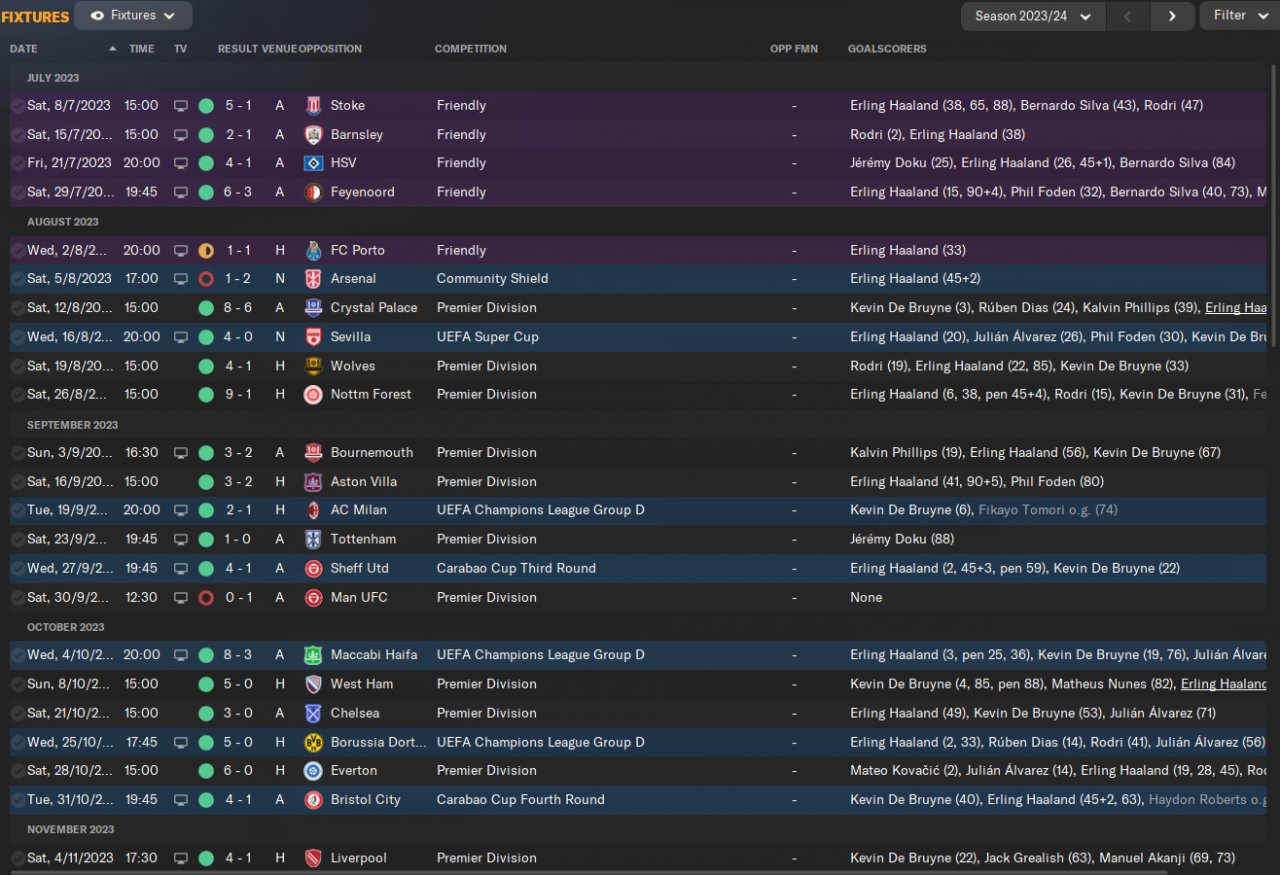The height and width of the screenshot is (875, 1280).
Task: Click the vertical scrollbar on the right
Action: [x=1275, y=200]
